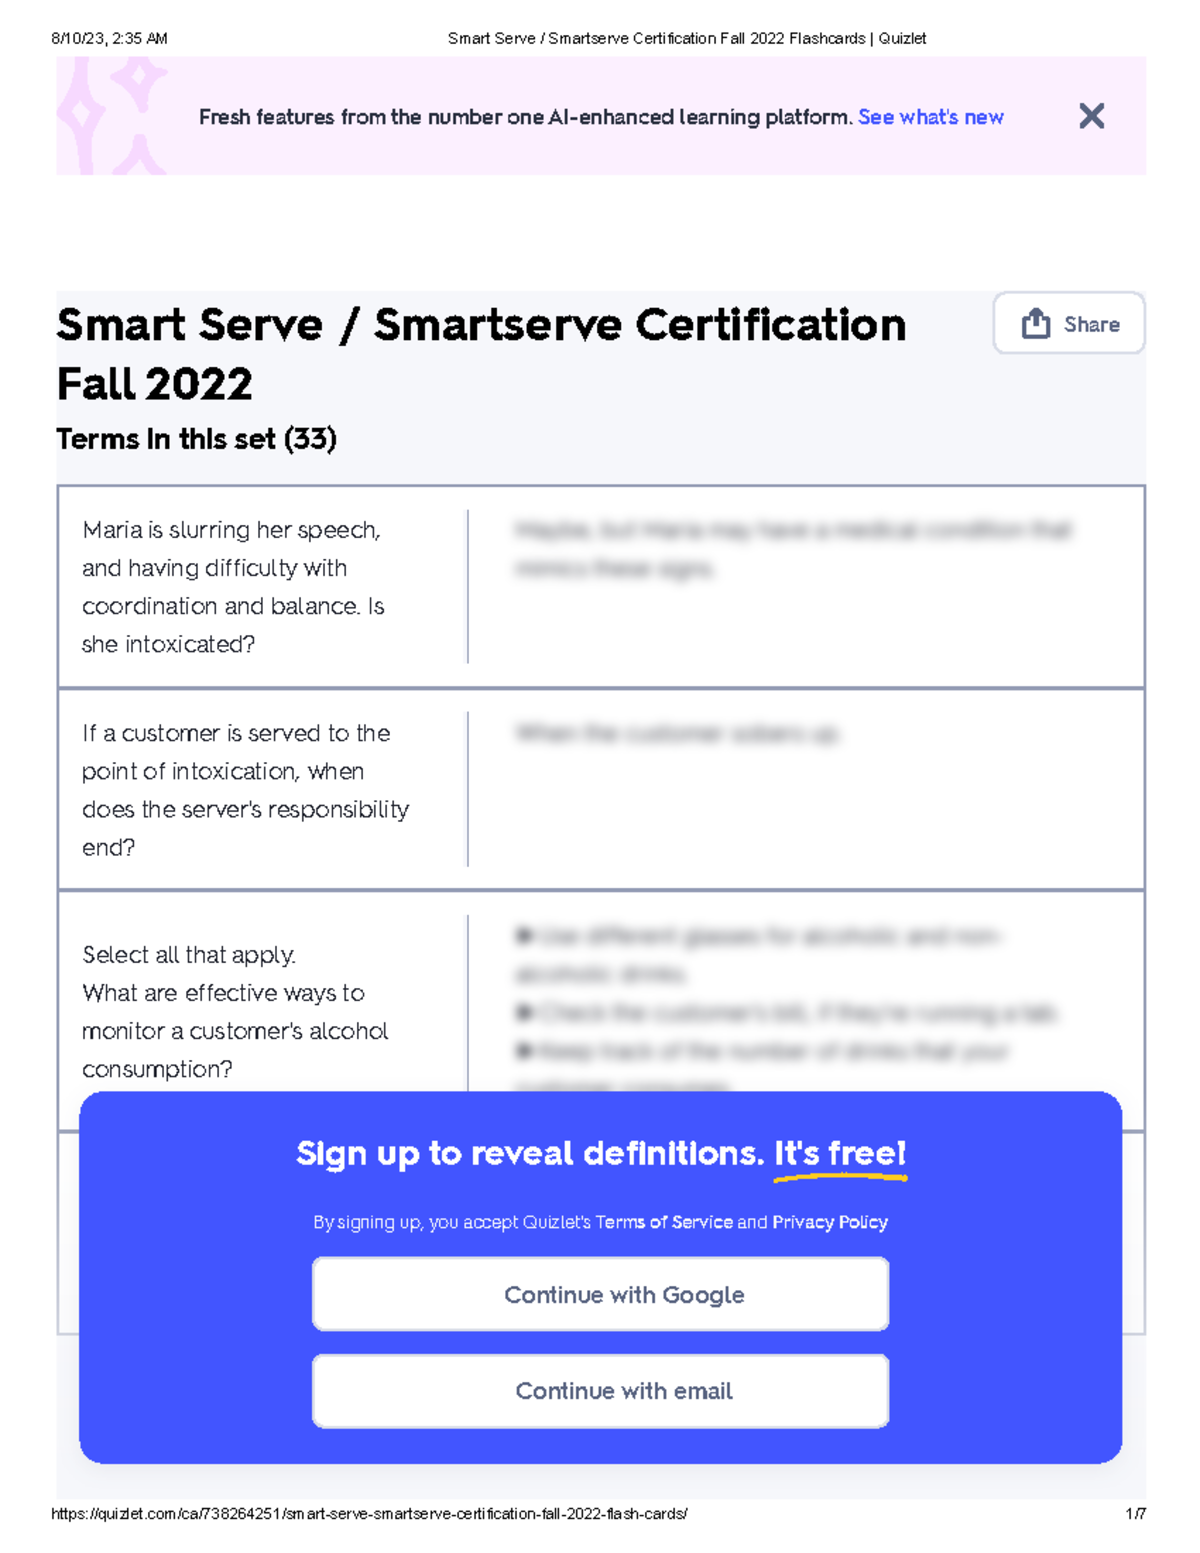The height and width of the screenshot is (1553, 1200).
Task: Click the Continue with Google button
Action: click(600, 1293)
